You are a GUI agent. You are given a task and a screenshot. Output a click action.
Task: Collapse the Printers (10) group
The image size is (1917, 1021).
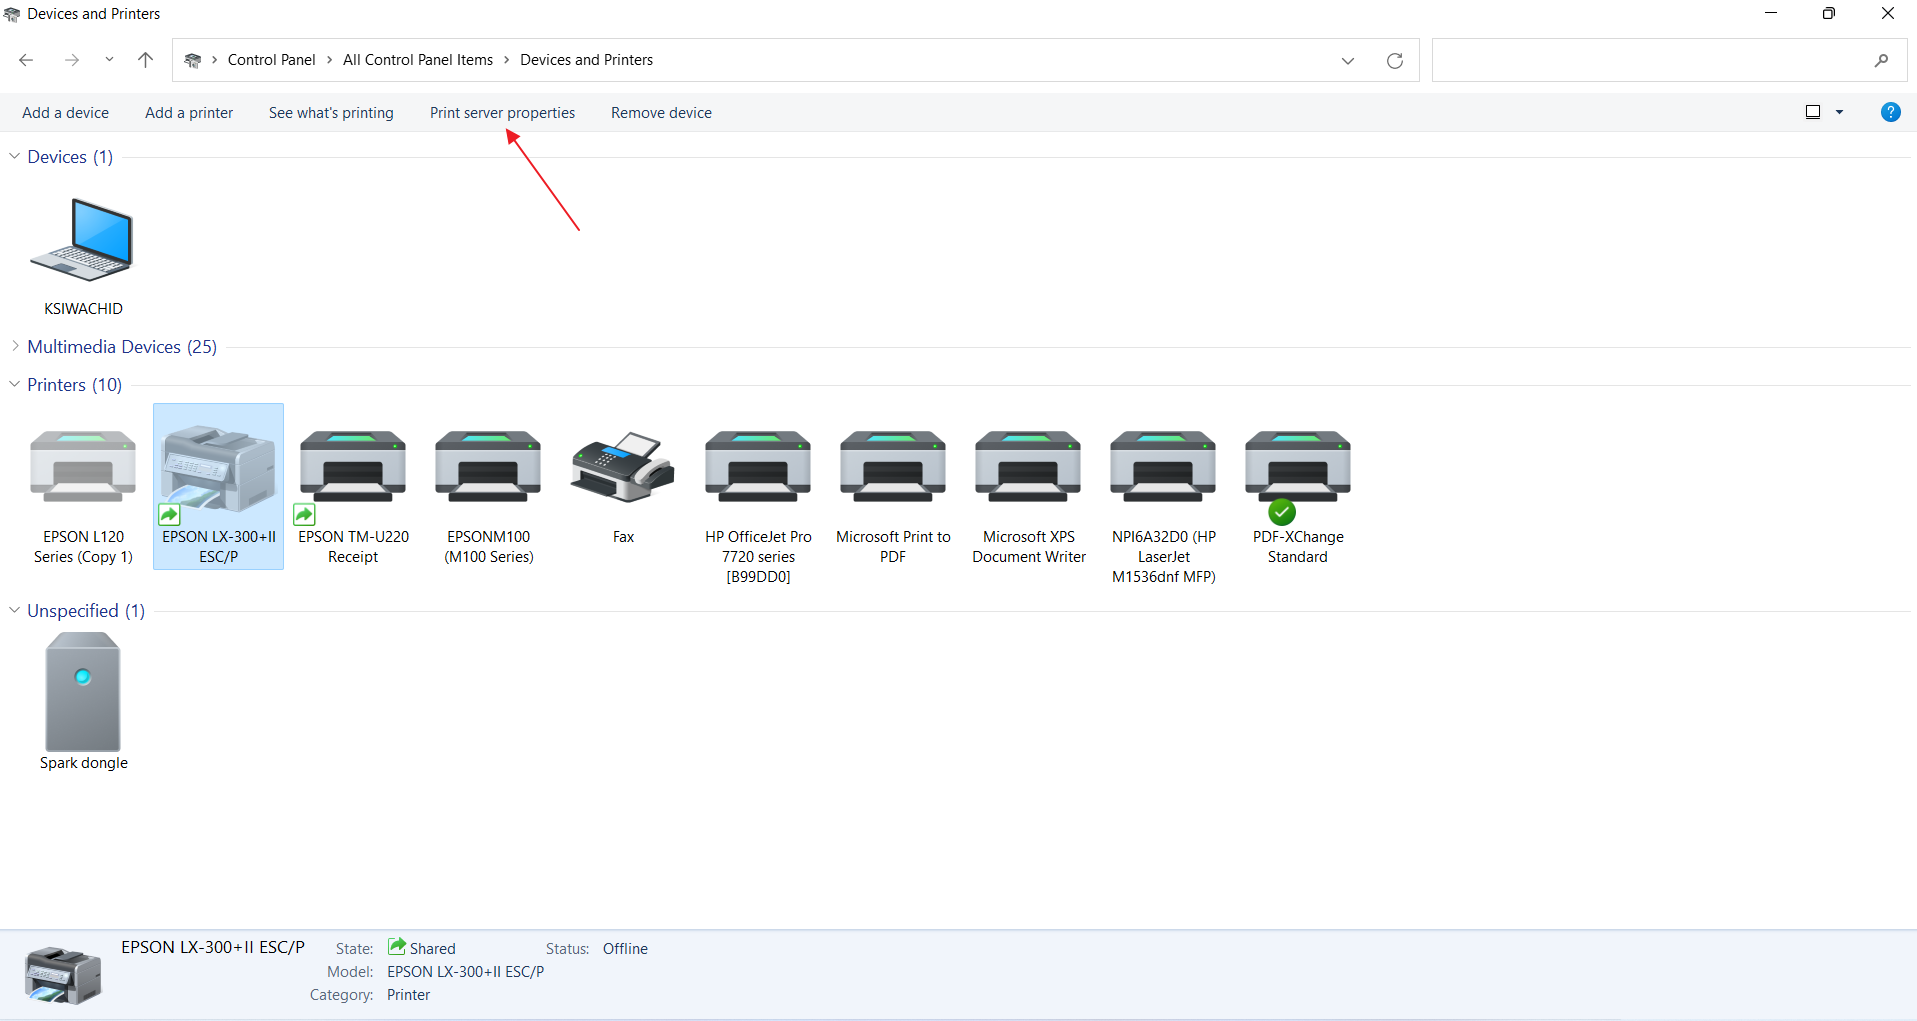14,384
